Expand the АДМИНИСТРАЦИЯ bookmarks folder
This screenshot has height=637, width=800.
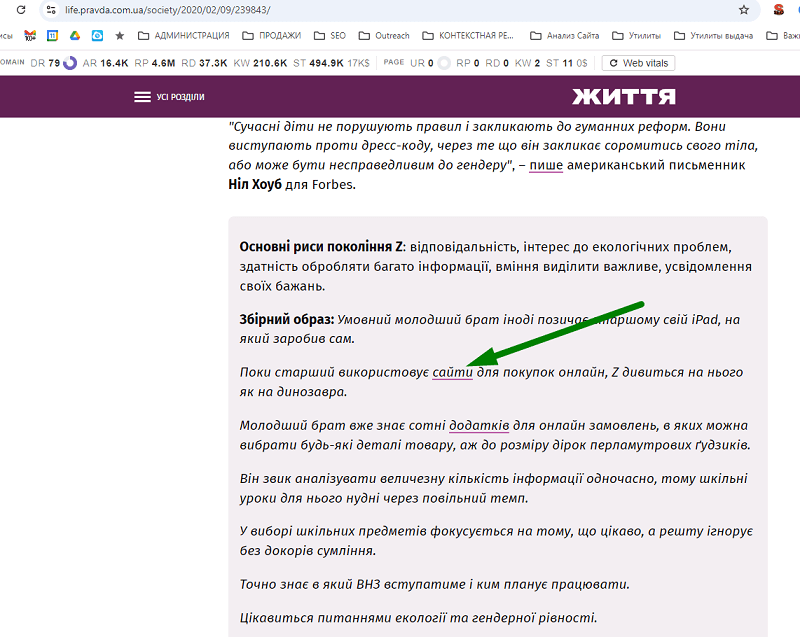[184, 35]
